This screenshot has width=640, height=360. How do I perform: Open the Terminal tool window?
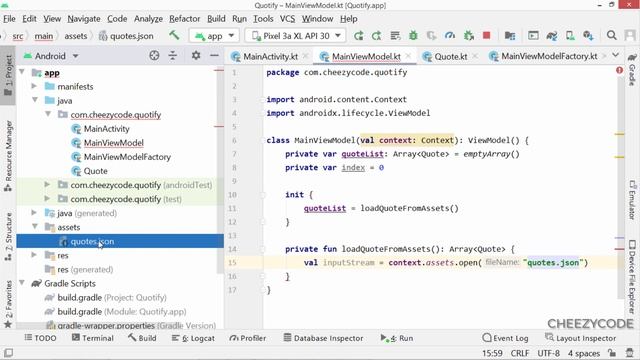click(93, 338)
